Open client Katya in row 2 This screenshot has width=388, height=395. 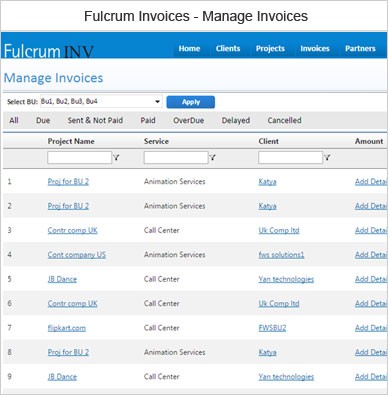coord(267,206)
